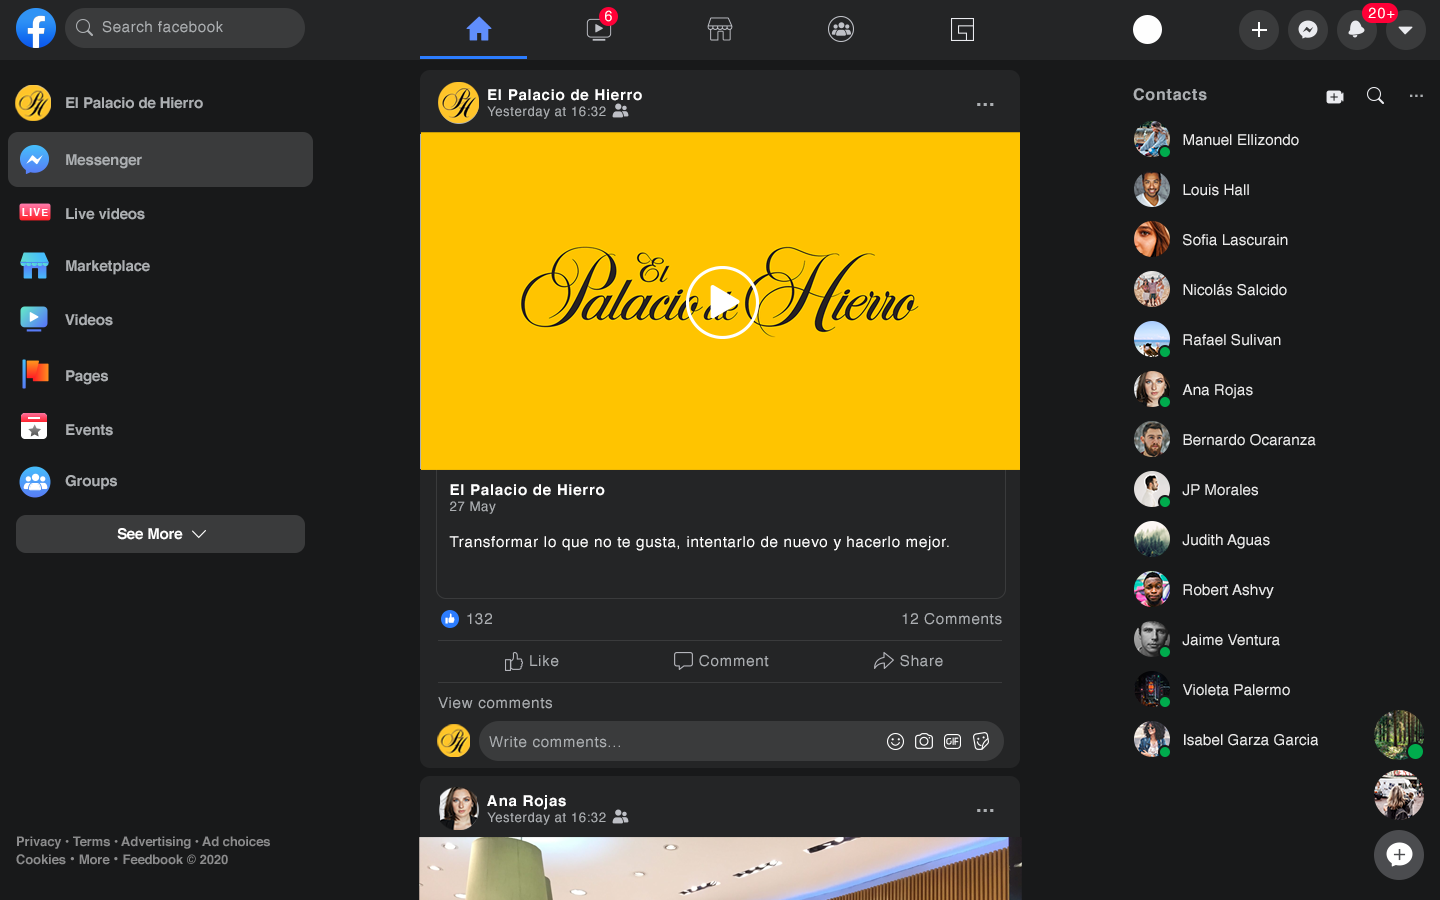Attach a photo with camera icon
The image size is (1440, 900).
[x=924, y=741]
